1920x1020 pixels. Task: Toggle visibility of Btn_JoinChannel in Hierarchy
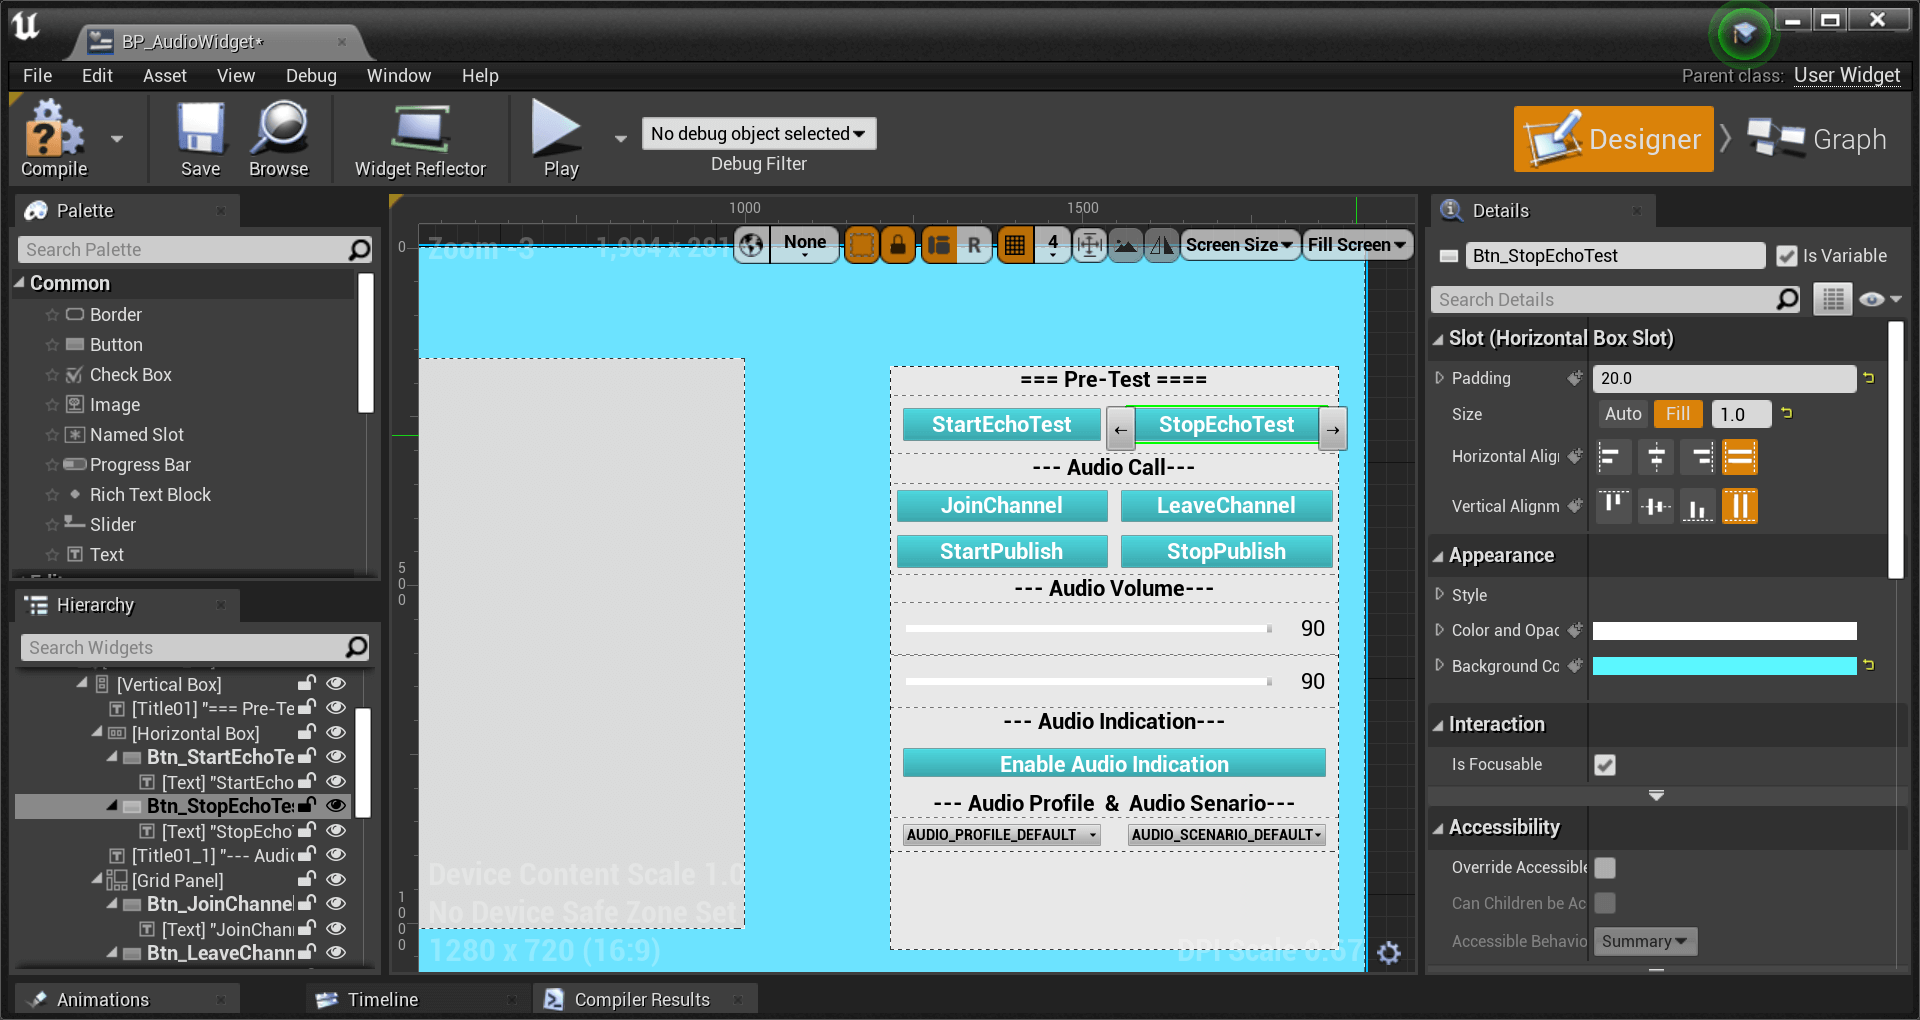[x=337, y=903]
